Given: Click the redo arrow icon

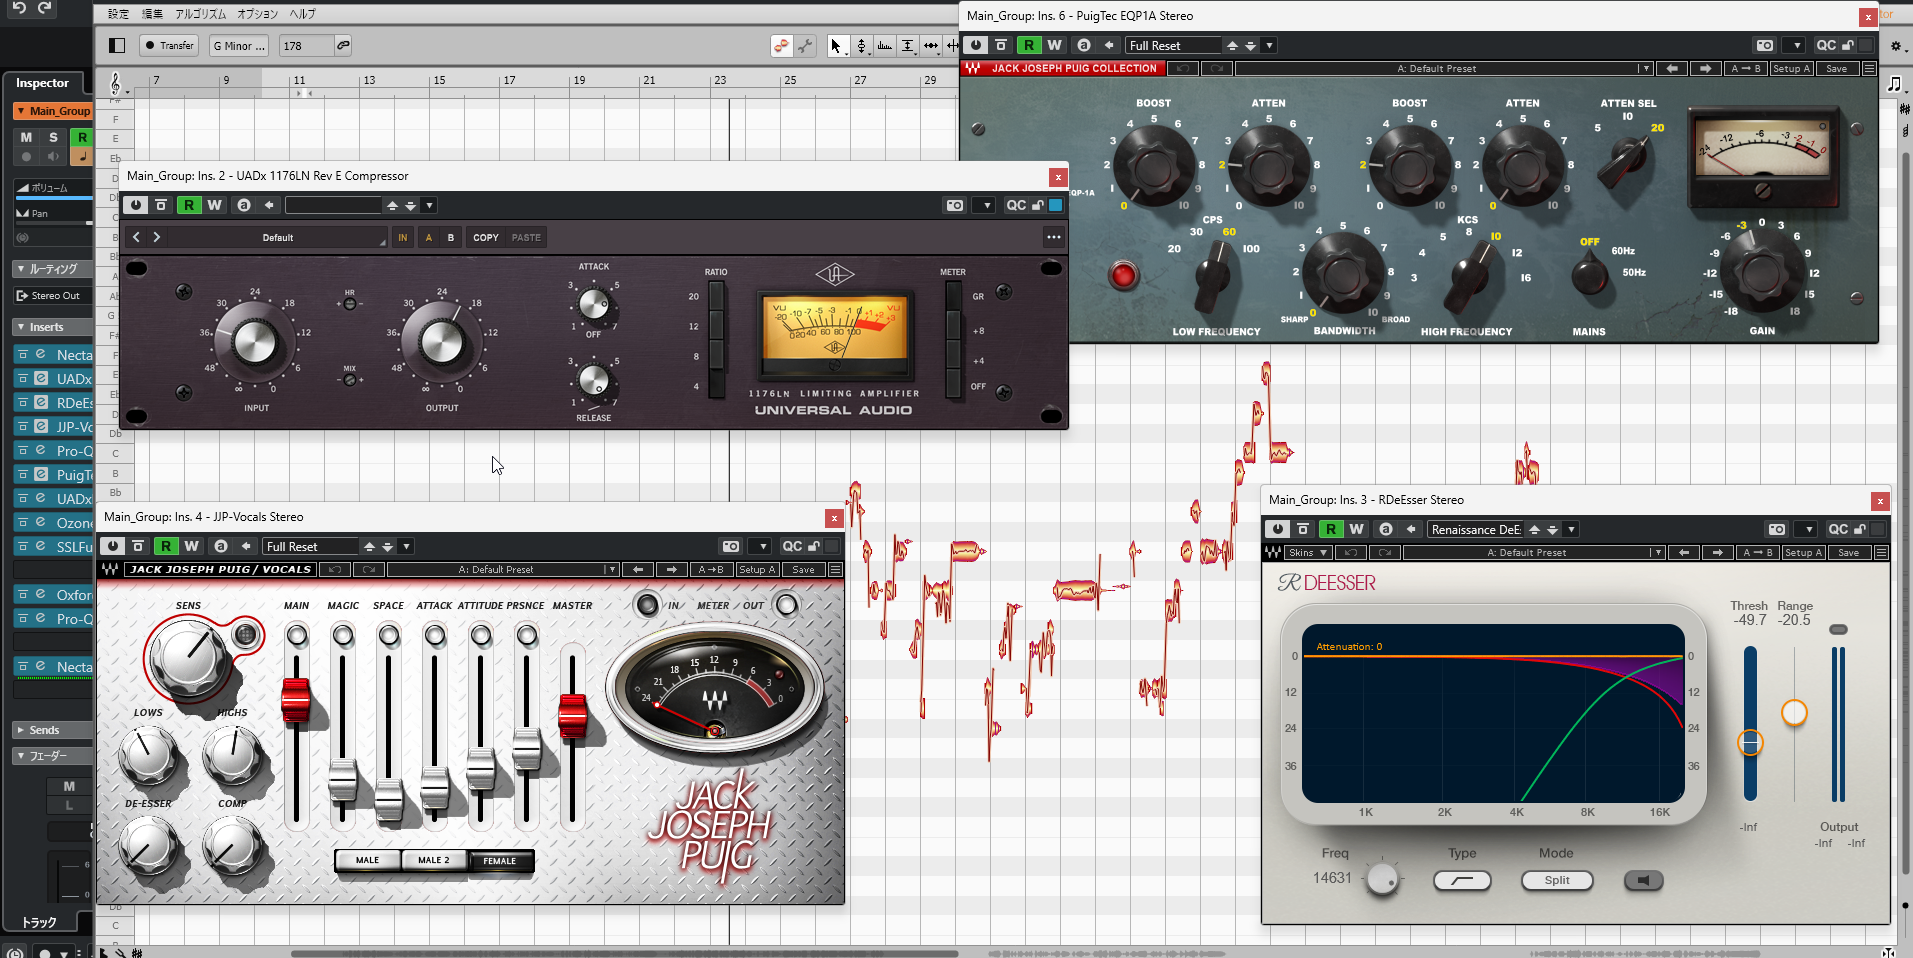Looking at the screenshot, I should click(45, 8).
